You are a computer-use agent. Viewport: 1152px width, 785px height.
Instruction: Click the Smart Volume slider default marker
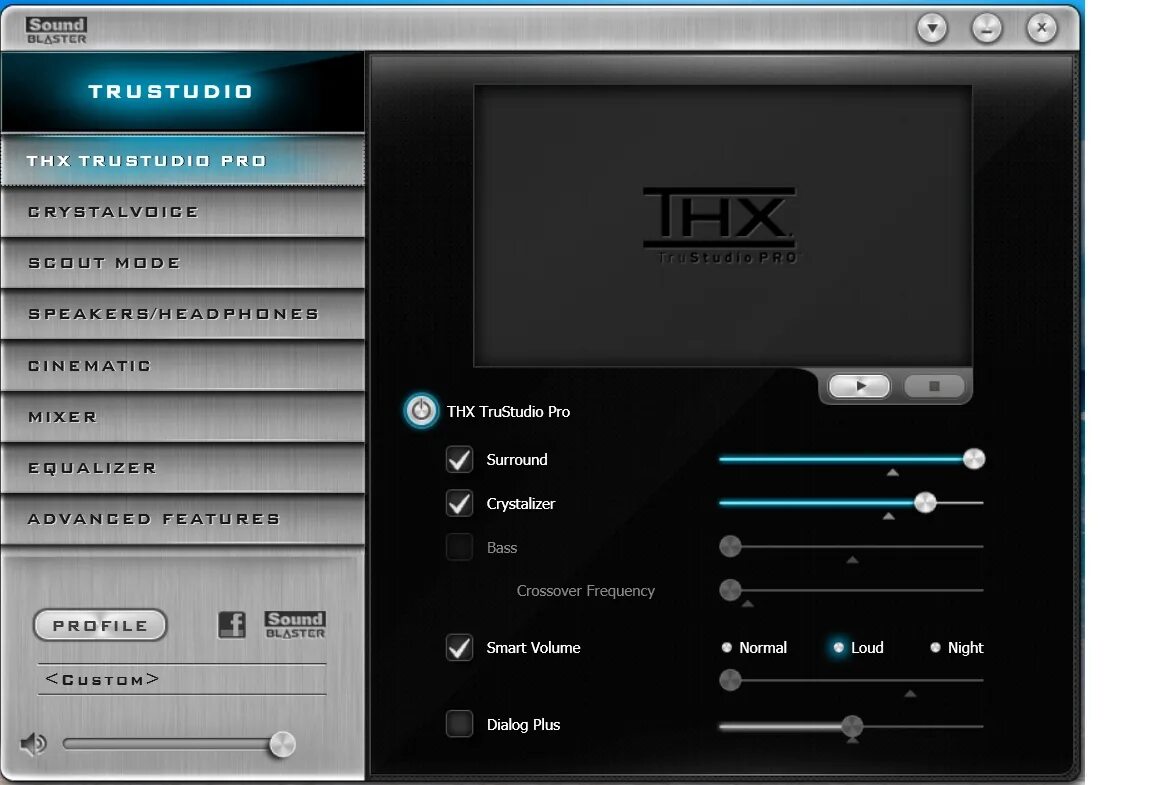[910, 694]
